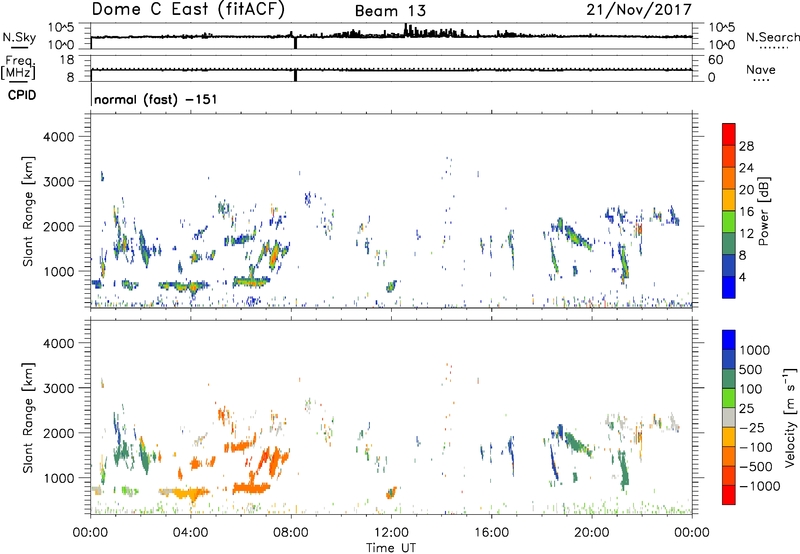Click the "2000" tick on the power panel
Screen dimensions: 800x554
(58, 226)
